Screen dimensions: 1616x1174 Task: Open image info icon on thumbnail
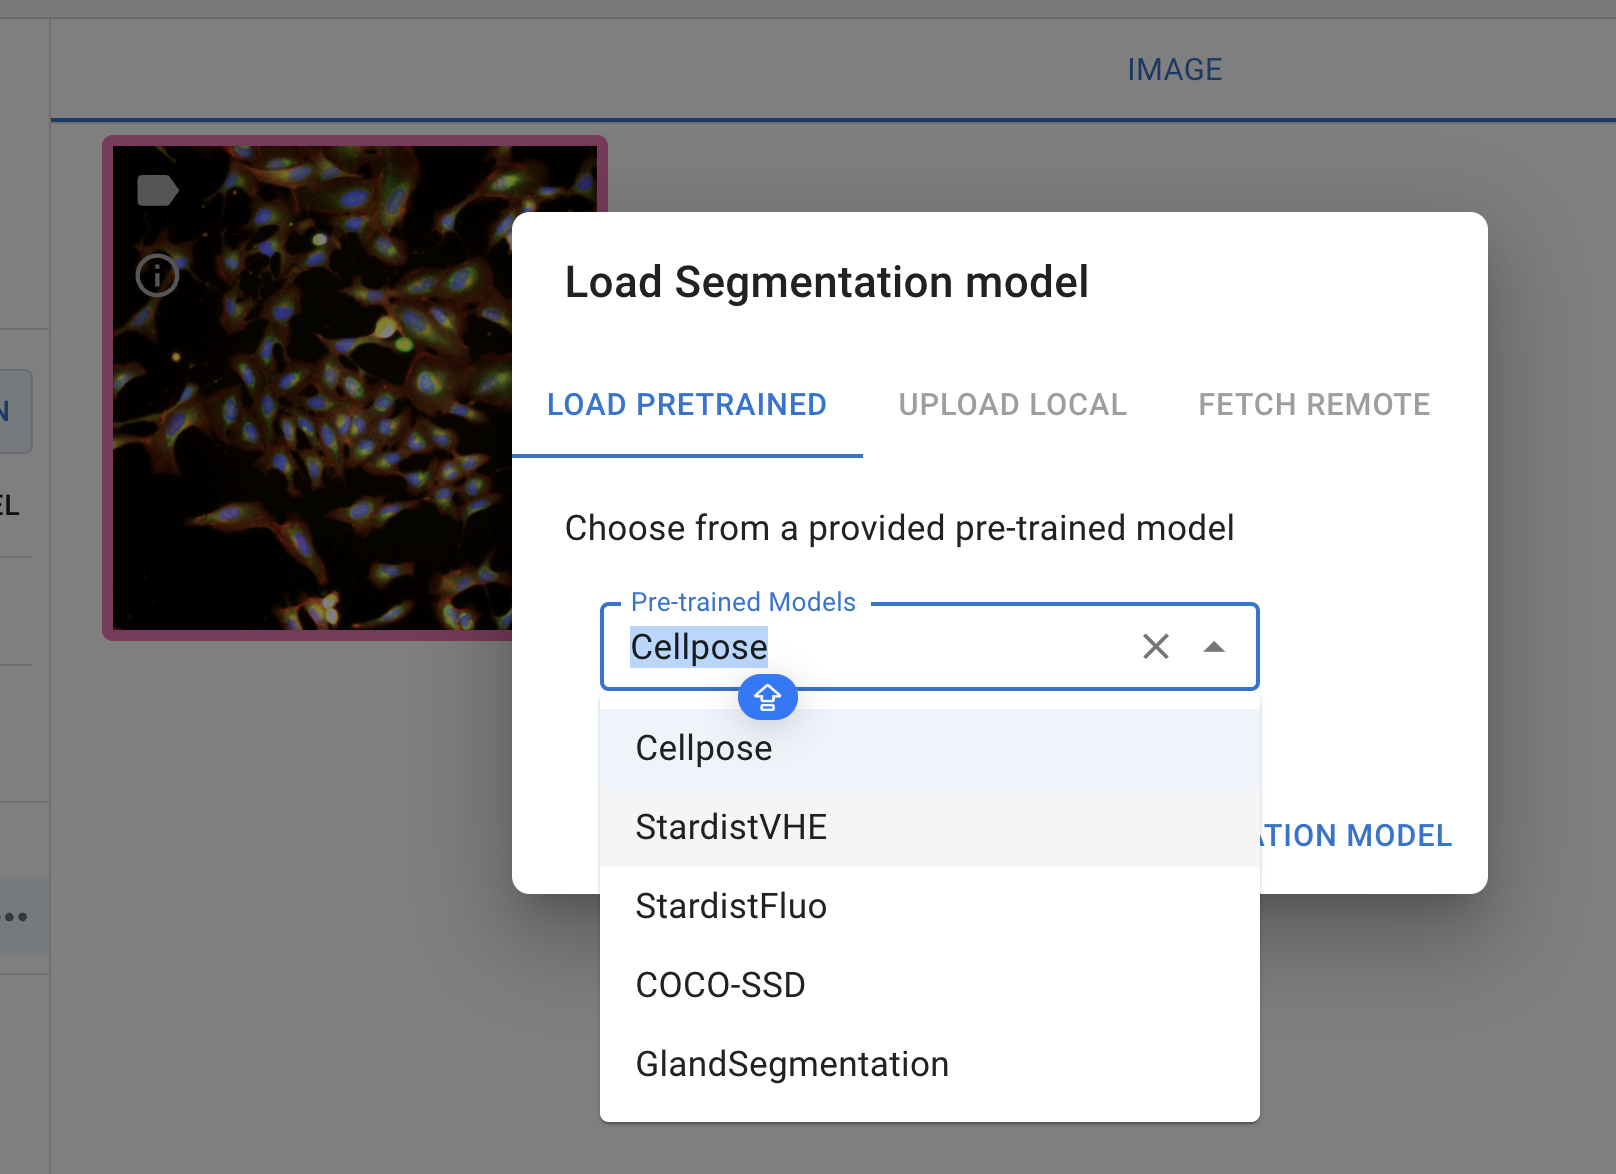click(x=158, y=275)
